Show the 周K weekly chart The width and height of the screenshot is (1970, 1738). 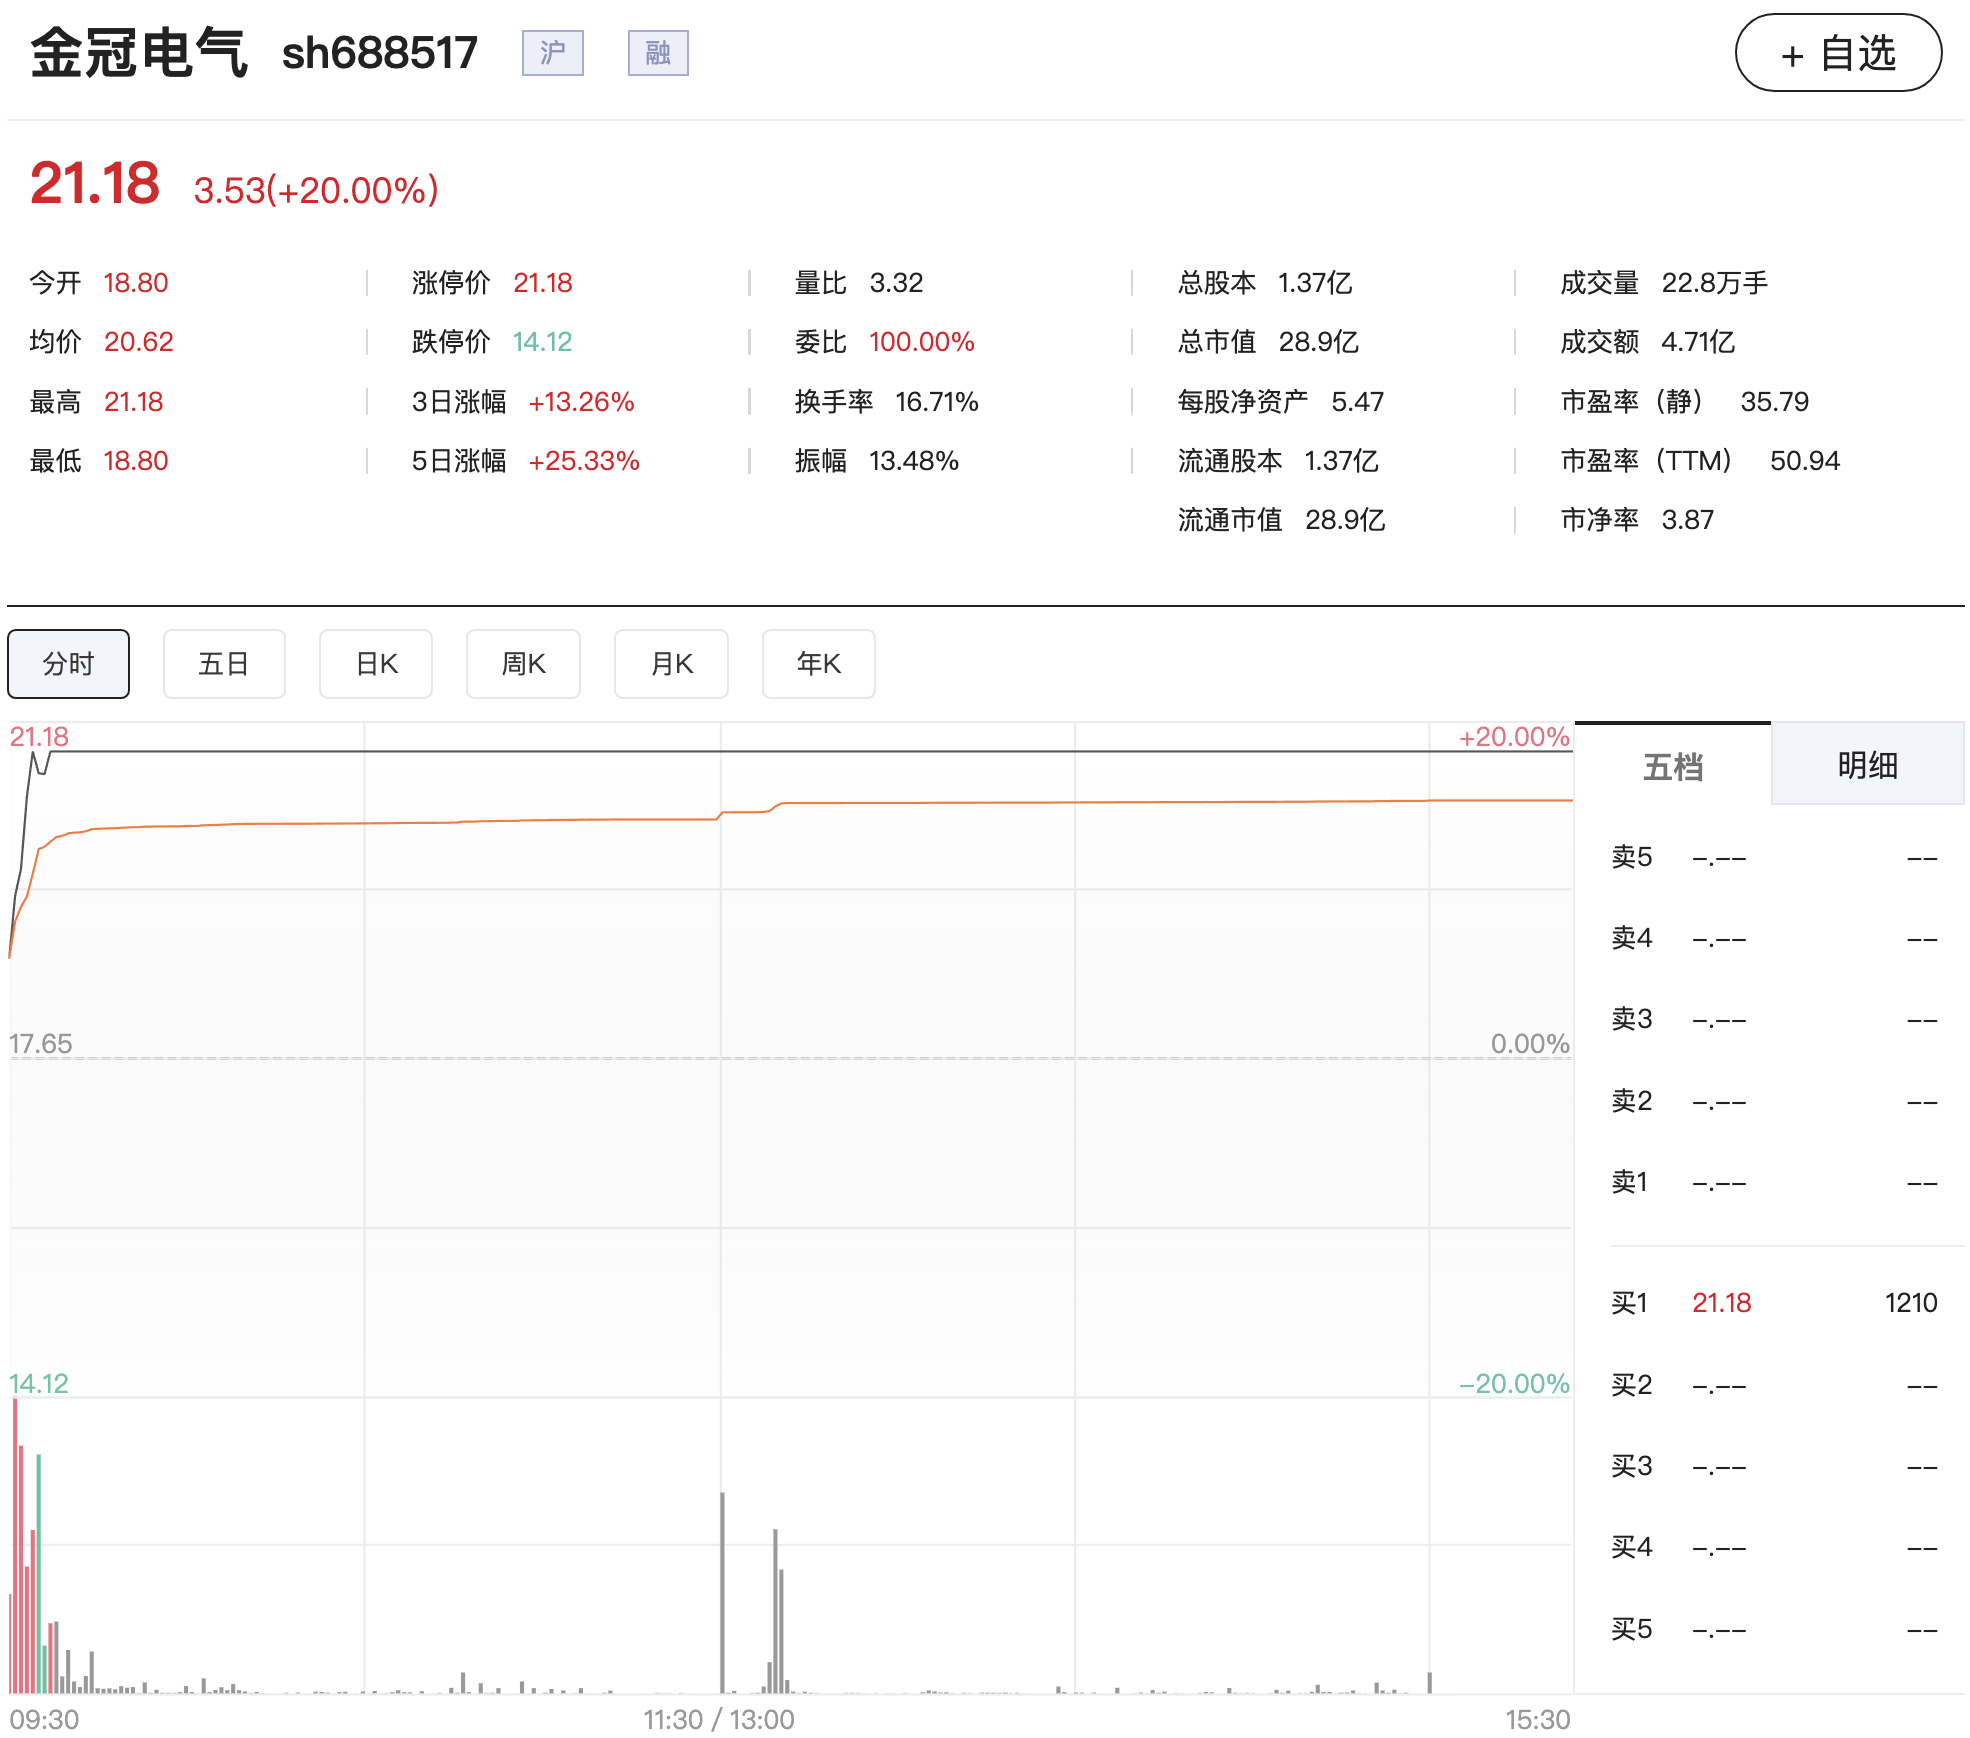(x=523, y=664)
